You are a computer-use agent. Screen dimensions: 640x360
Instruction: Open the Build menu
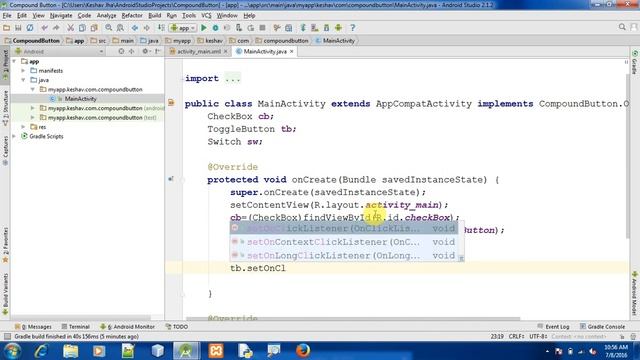(154, 16)
